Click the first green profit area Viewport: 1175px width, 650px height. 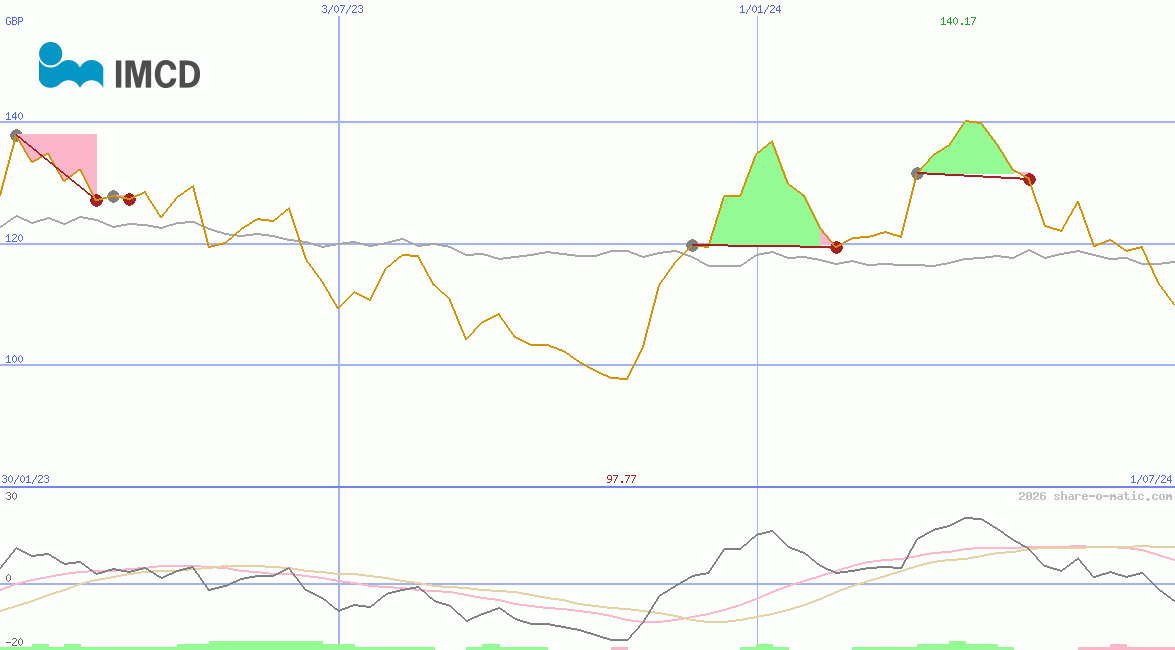[x=768, y=205]
